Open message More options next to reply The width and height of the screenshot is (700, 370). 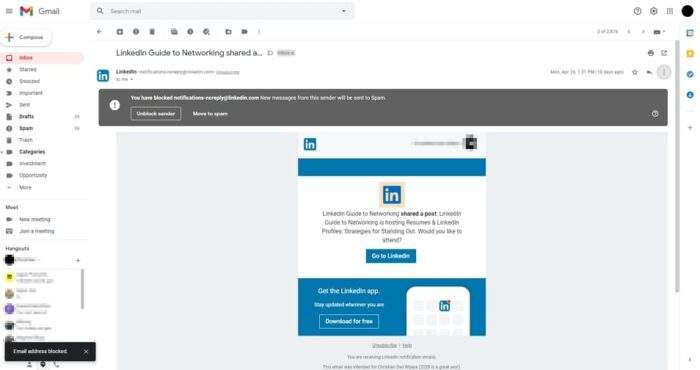click(664, 72)
